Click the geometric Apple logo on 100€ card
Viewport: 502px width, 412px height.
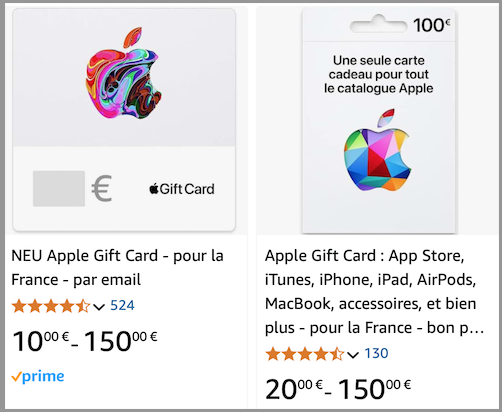pos(377,150)
